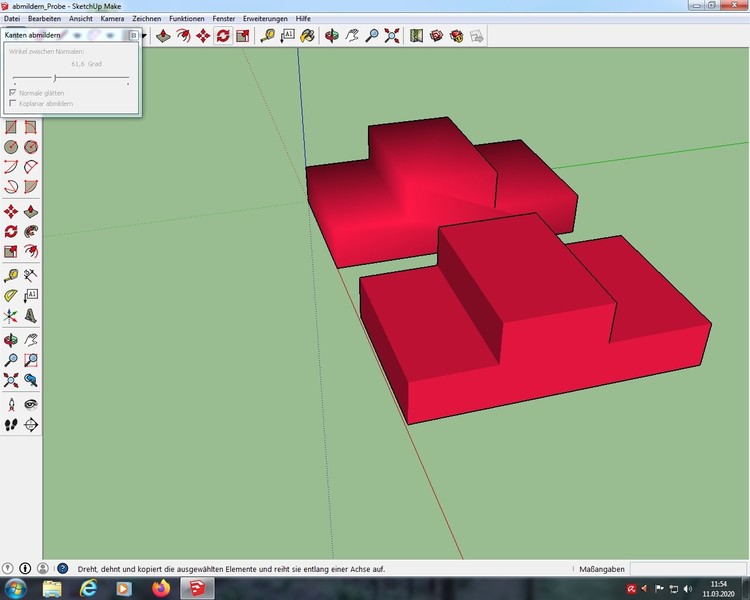Open Add Location map icon
This screenshot has width=750, height=600.
tap(416, 36)
